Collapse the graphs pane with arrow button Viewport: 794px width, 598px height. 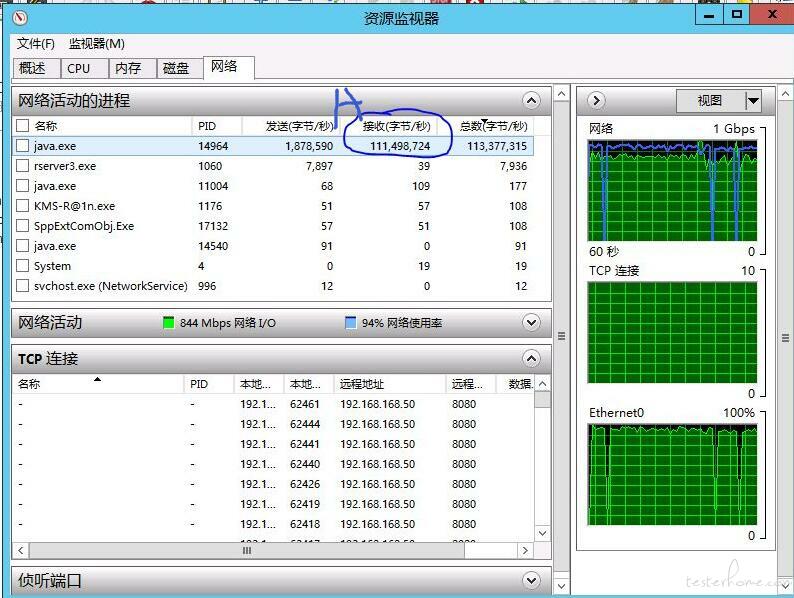[597, 100]
